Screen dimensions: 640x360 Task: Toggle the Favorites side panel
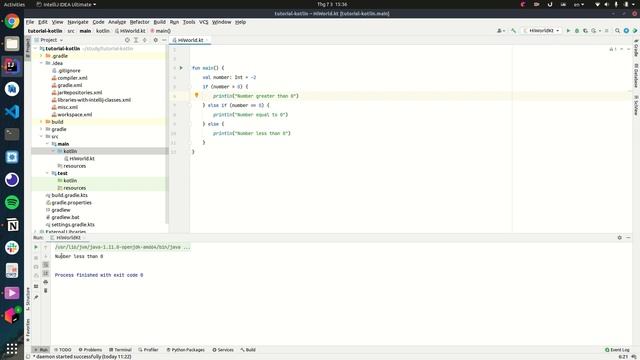[28, 330]
